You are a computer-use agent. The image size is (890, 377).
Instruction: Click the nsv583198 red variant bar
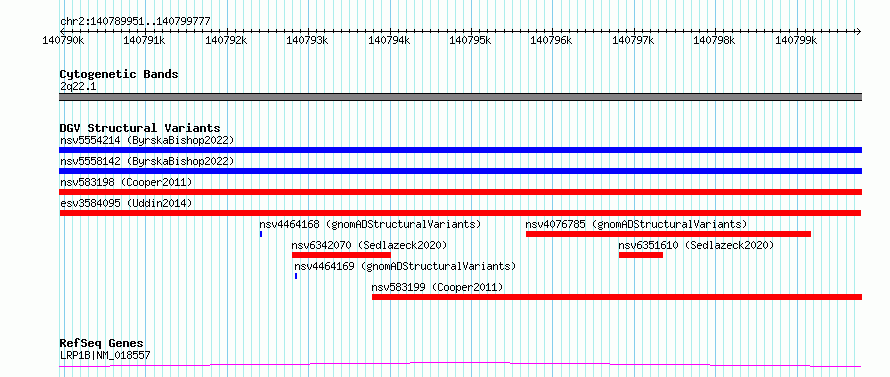click(x=460, y=192)
